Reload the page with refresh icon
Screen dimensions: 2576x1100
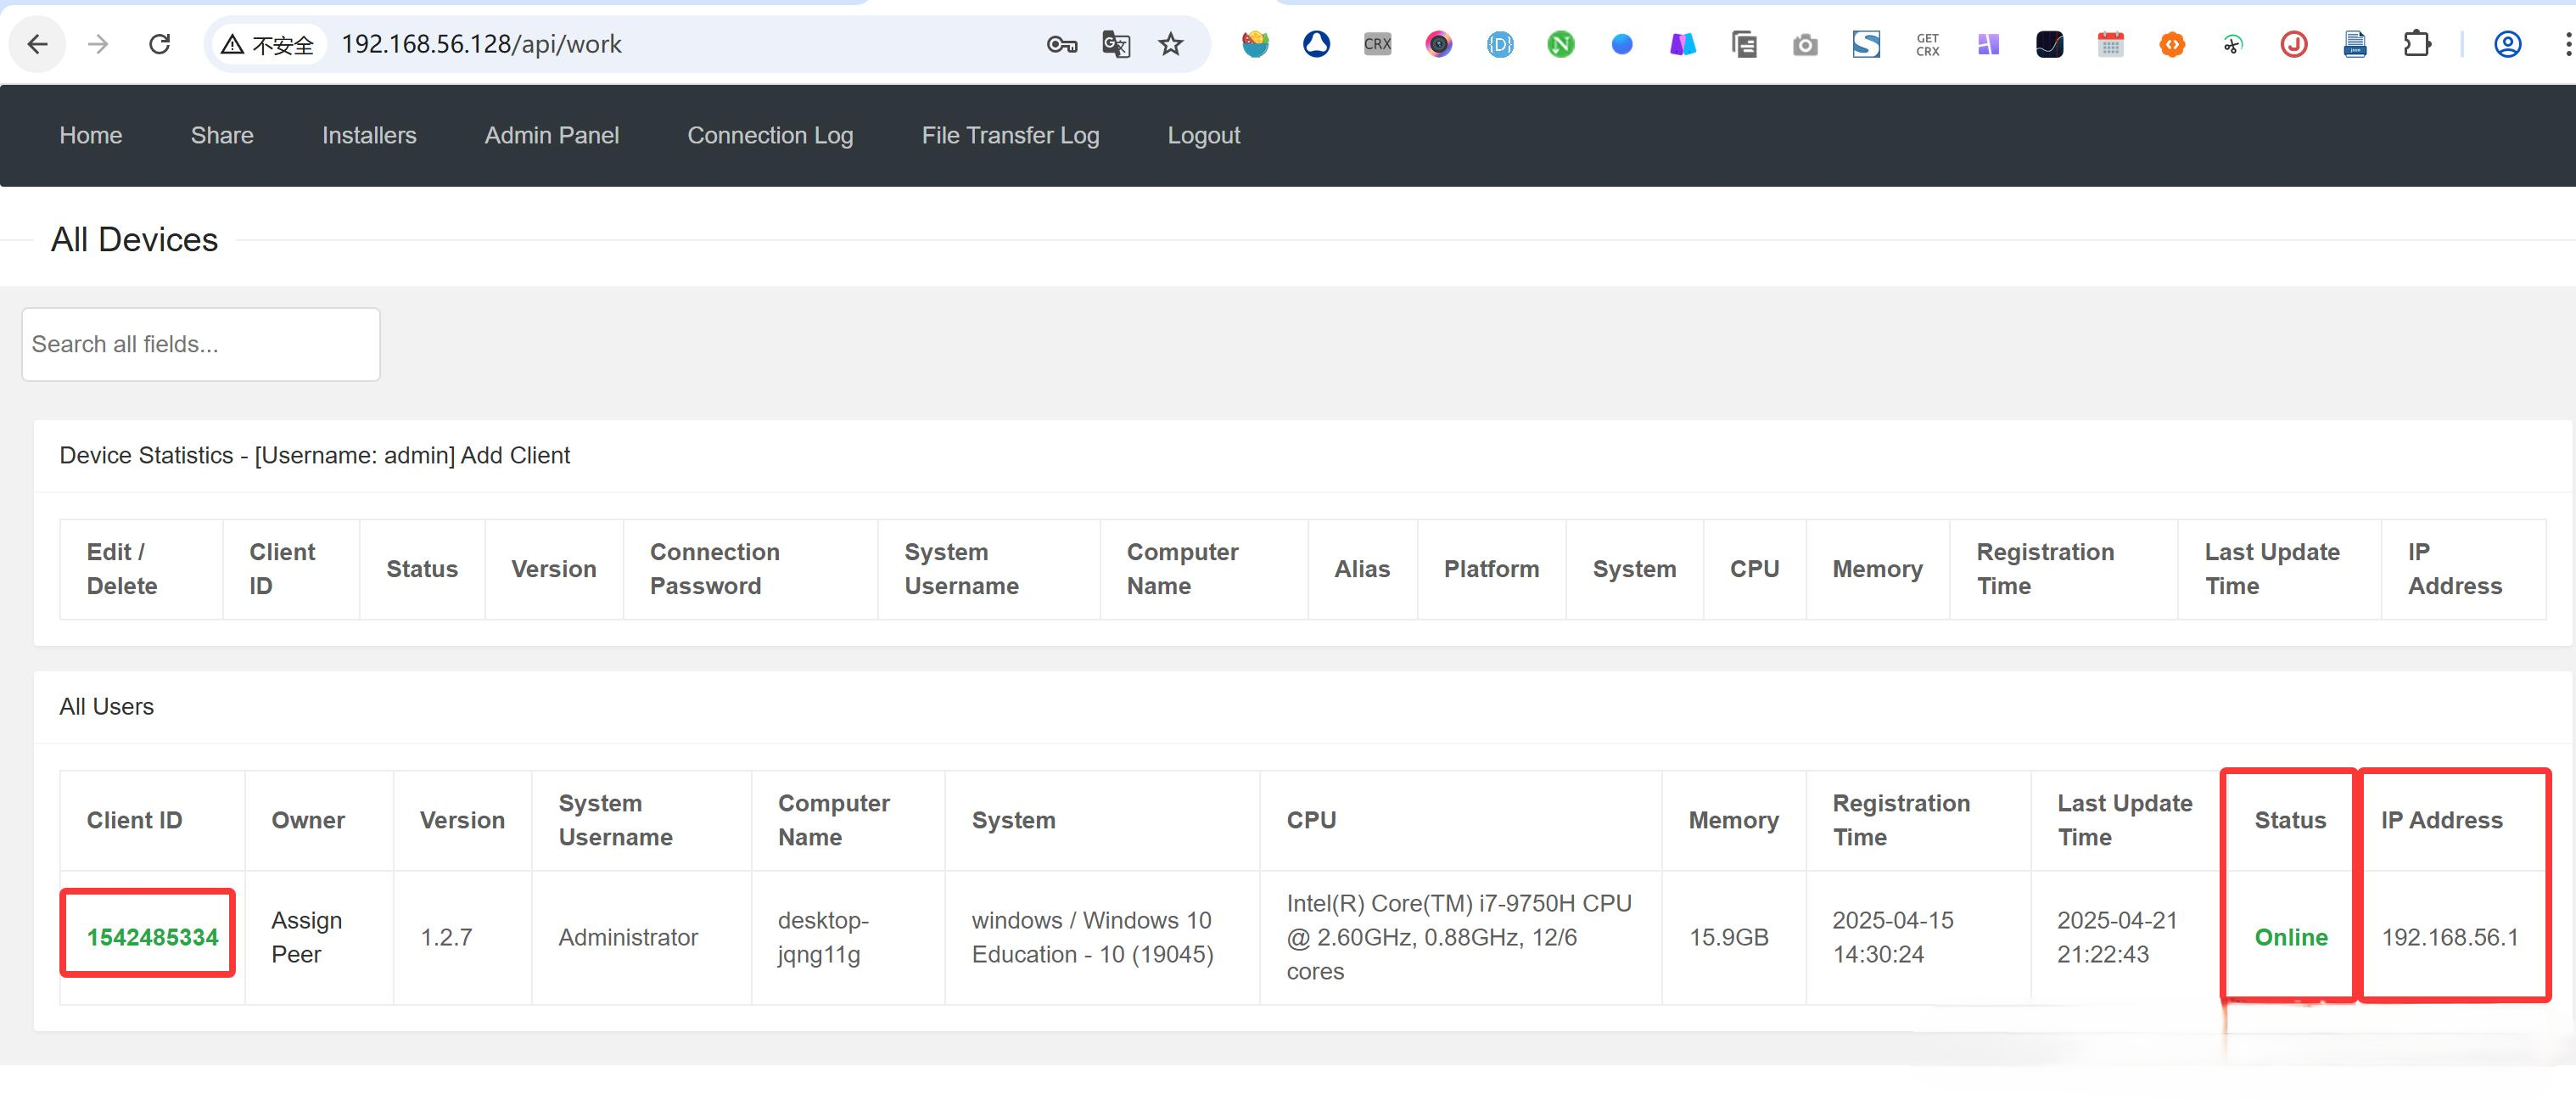click(159, 44)
